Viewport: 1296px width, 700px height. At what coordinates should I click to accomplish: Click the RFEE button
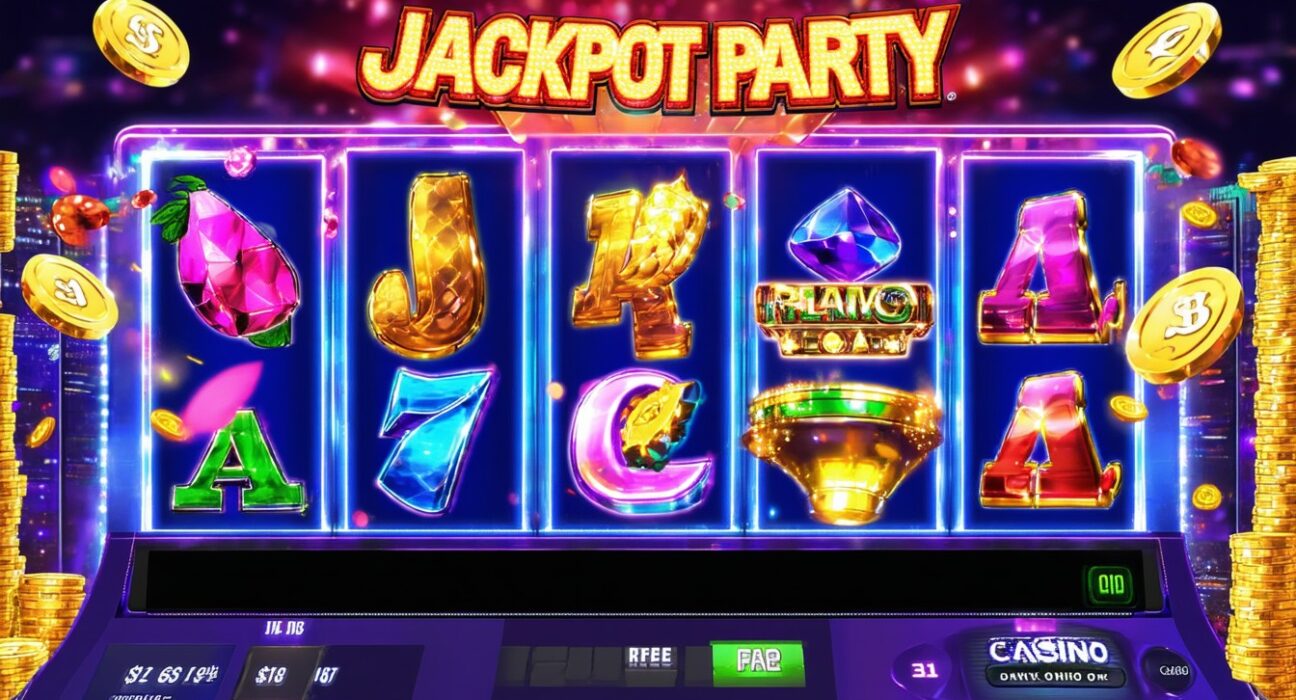coord(651,658)
